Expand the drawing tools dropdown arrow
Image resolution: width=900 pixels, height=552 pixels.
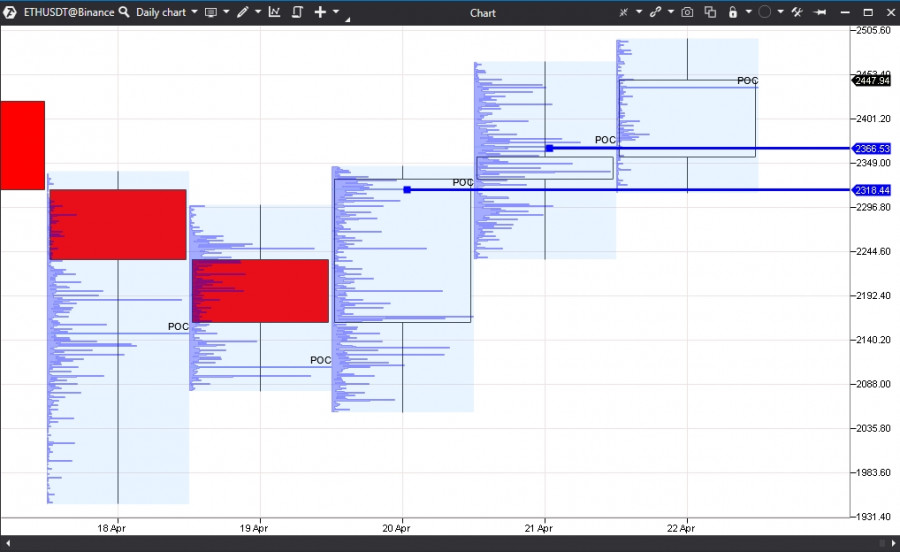click(258, 12)
